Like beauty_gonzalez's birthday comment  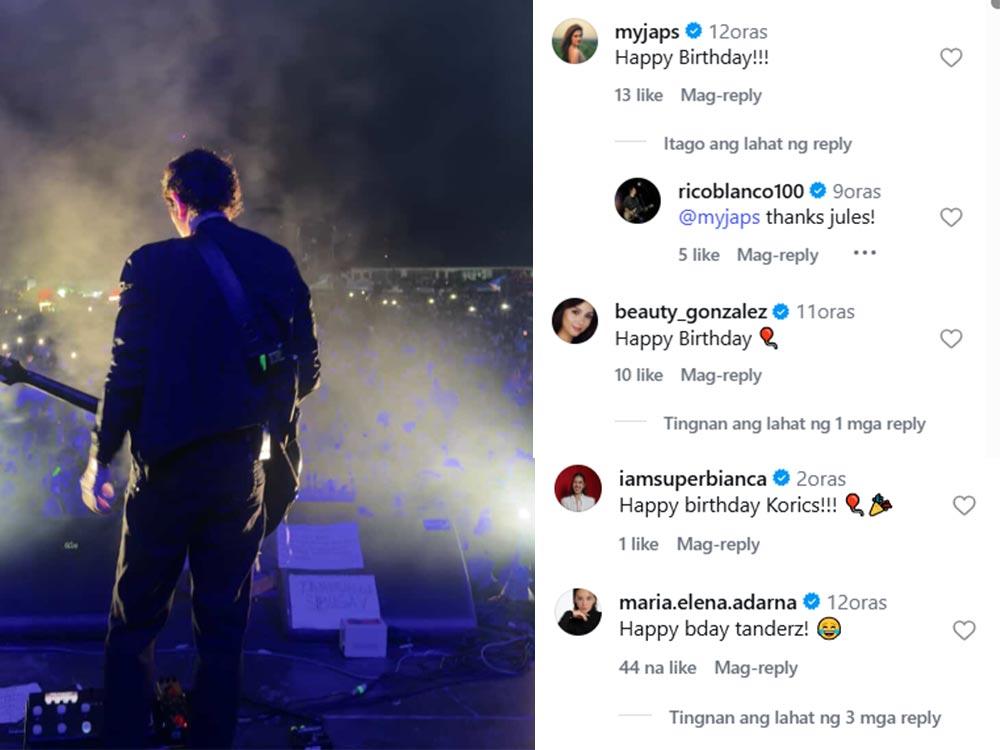point(951,339)
